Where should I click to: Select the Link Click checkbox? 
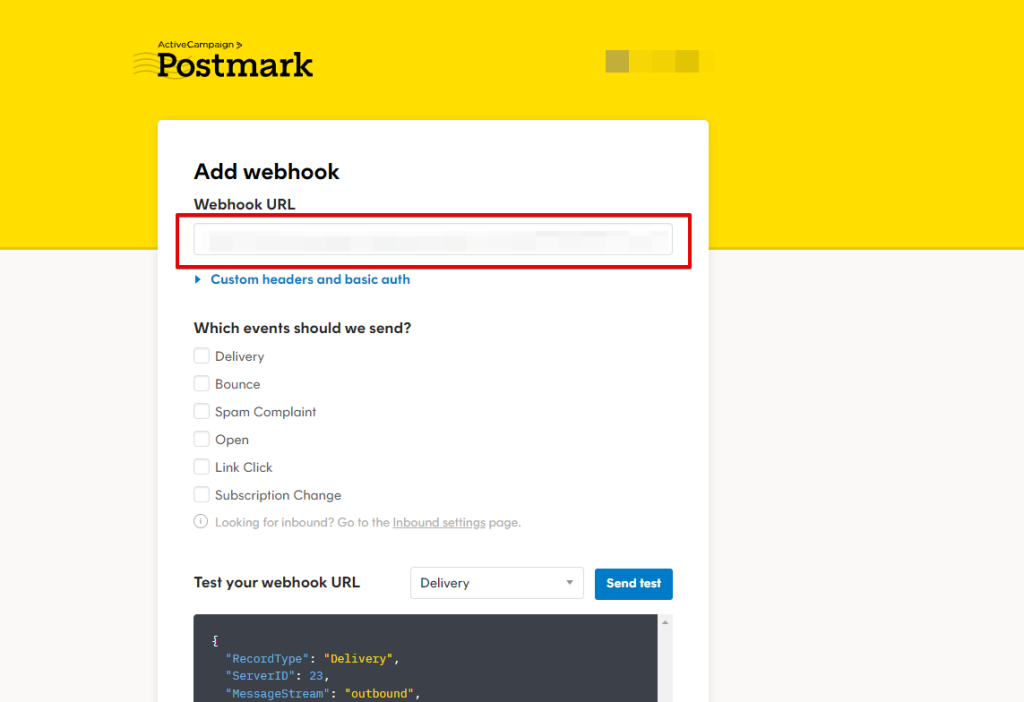202,467
